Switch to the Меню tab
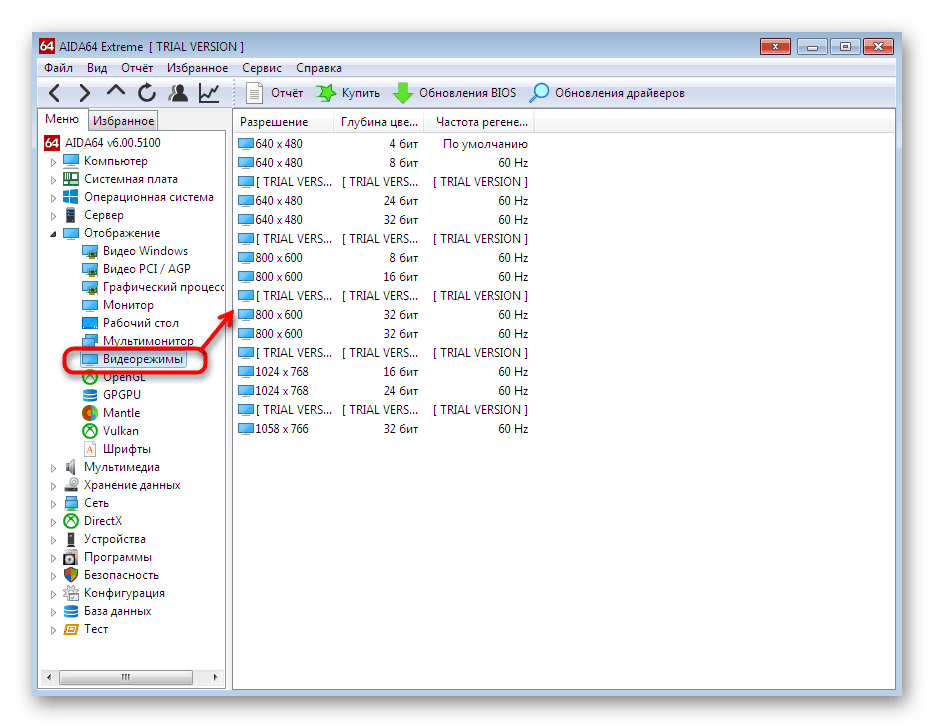 click(62, 119)
